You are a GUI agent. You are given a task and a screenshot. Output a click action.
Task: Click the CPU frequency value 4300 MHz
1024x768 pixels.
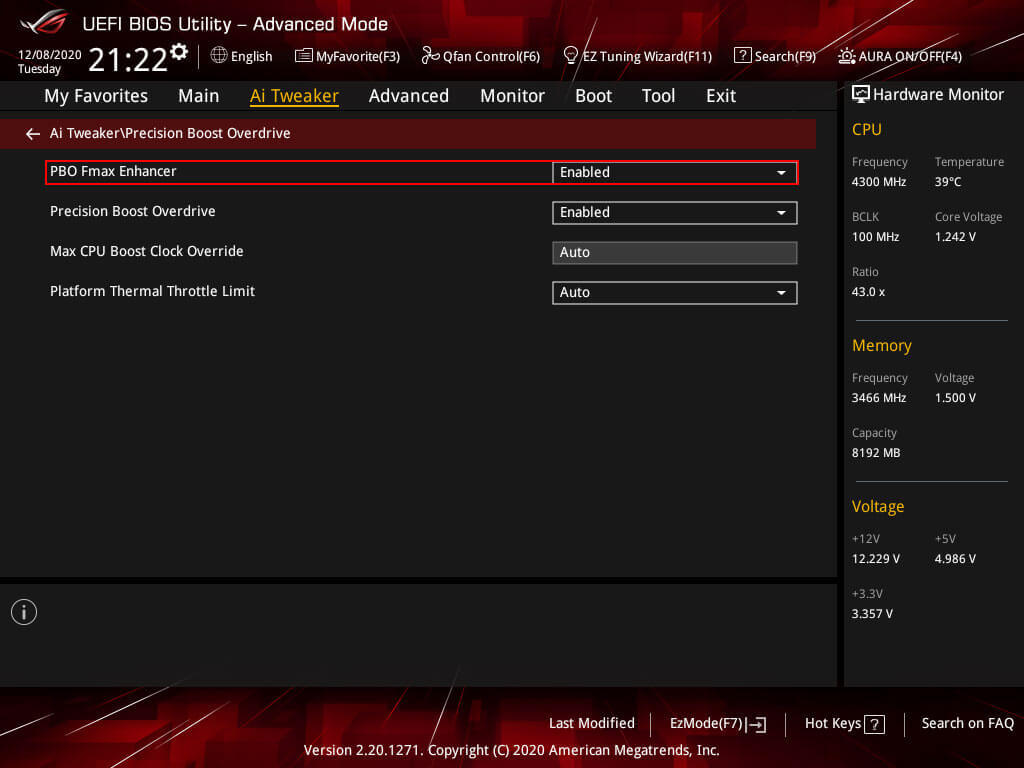[x=878, y=182]
